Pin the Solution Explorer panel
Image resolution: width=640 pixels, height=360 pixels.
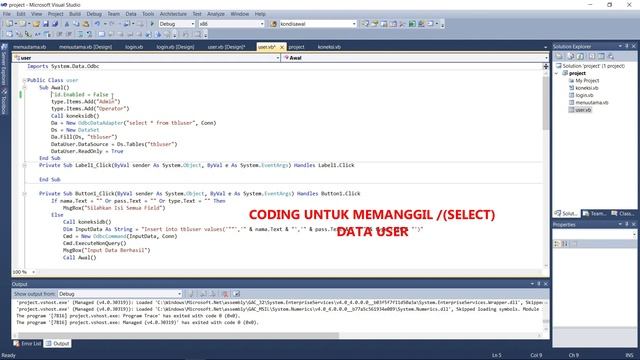pos(627,46)
